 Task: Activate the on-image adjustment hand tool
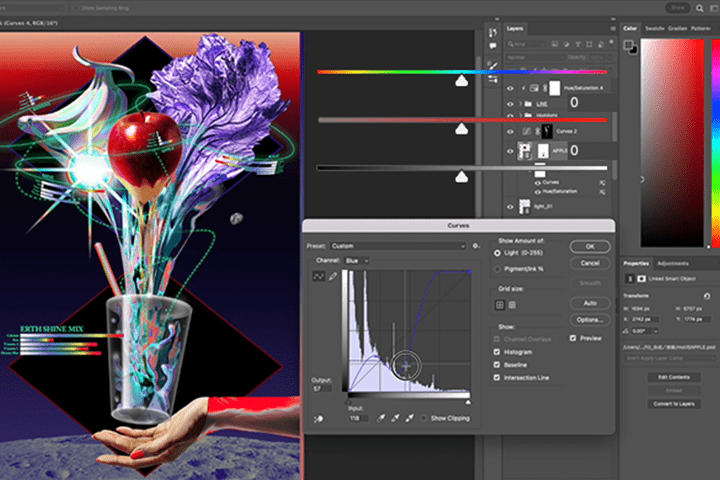click(318, 418)
